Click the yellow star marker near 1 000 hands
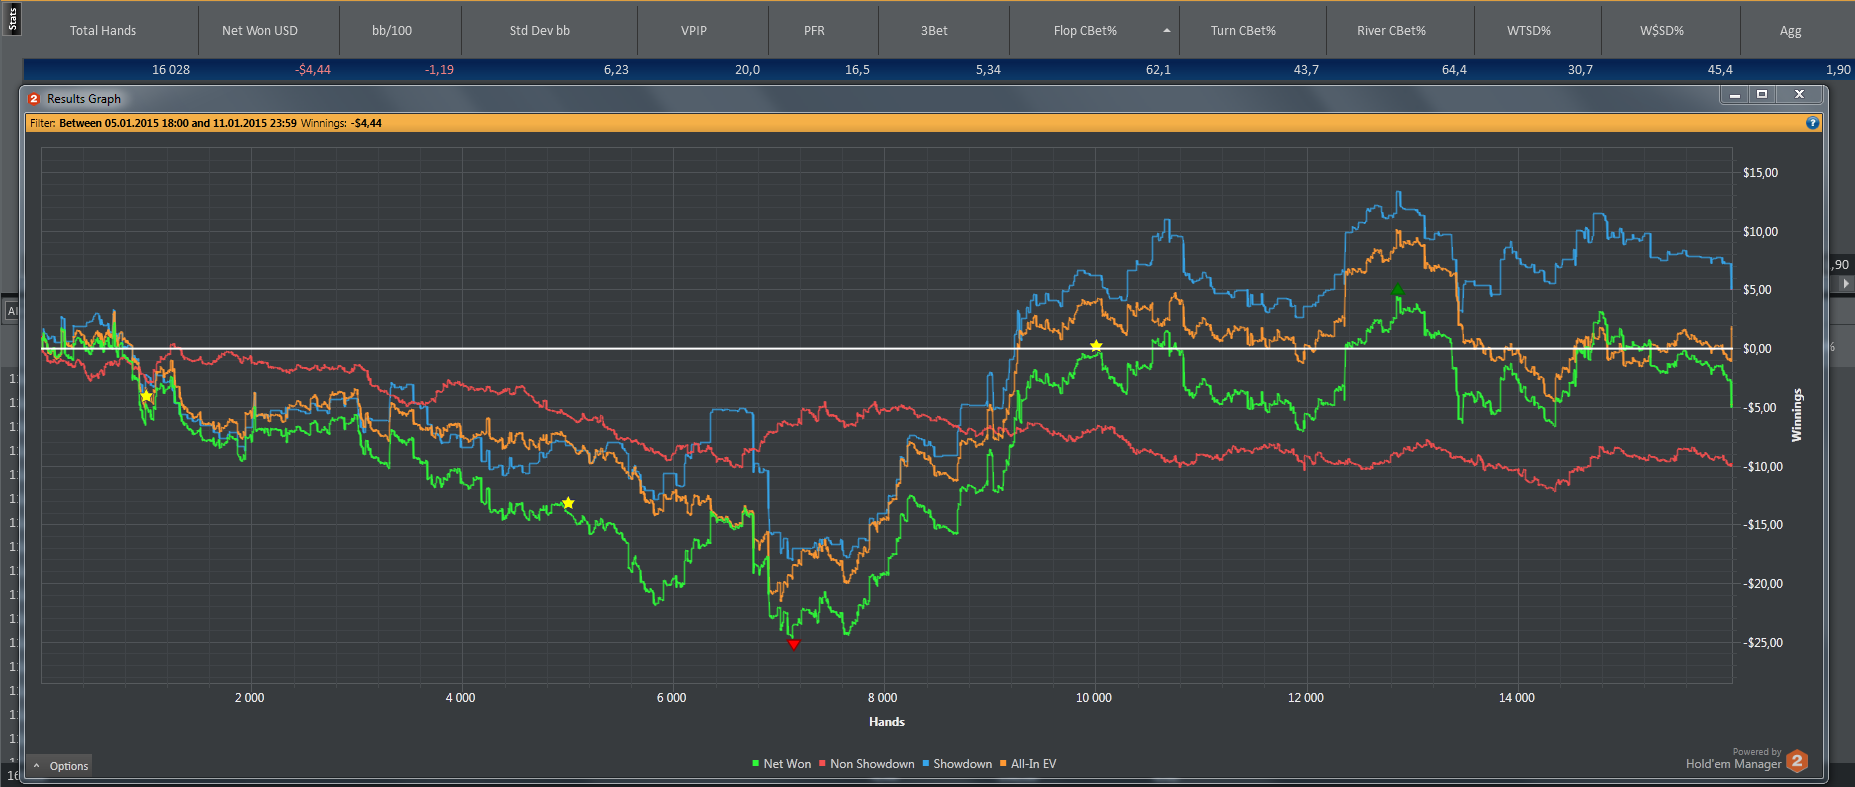The image size is (1855, 787). point(146,396)
